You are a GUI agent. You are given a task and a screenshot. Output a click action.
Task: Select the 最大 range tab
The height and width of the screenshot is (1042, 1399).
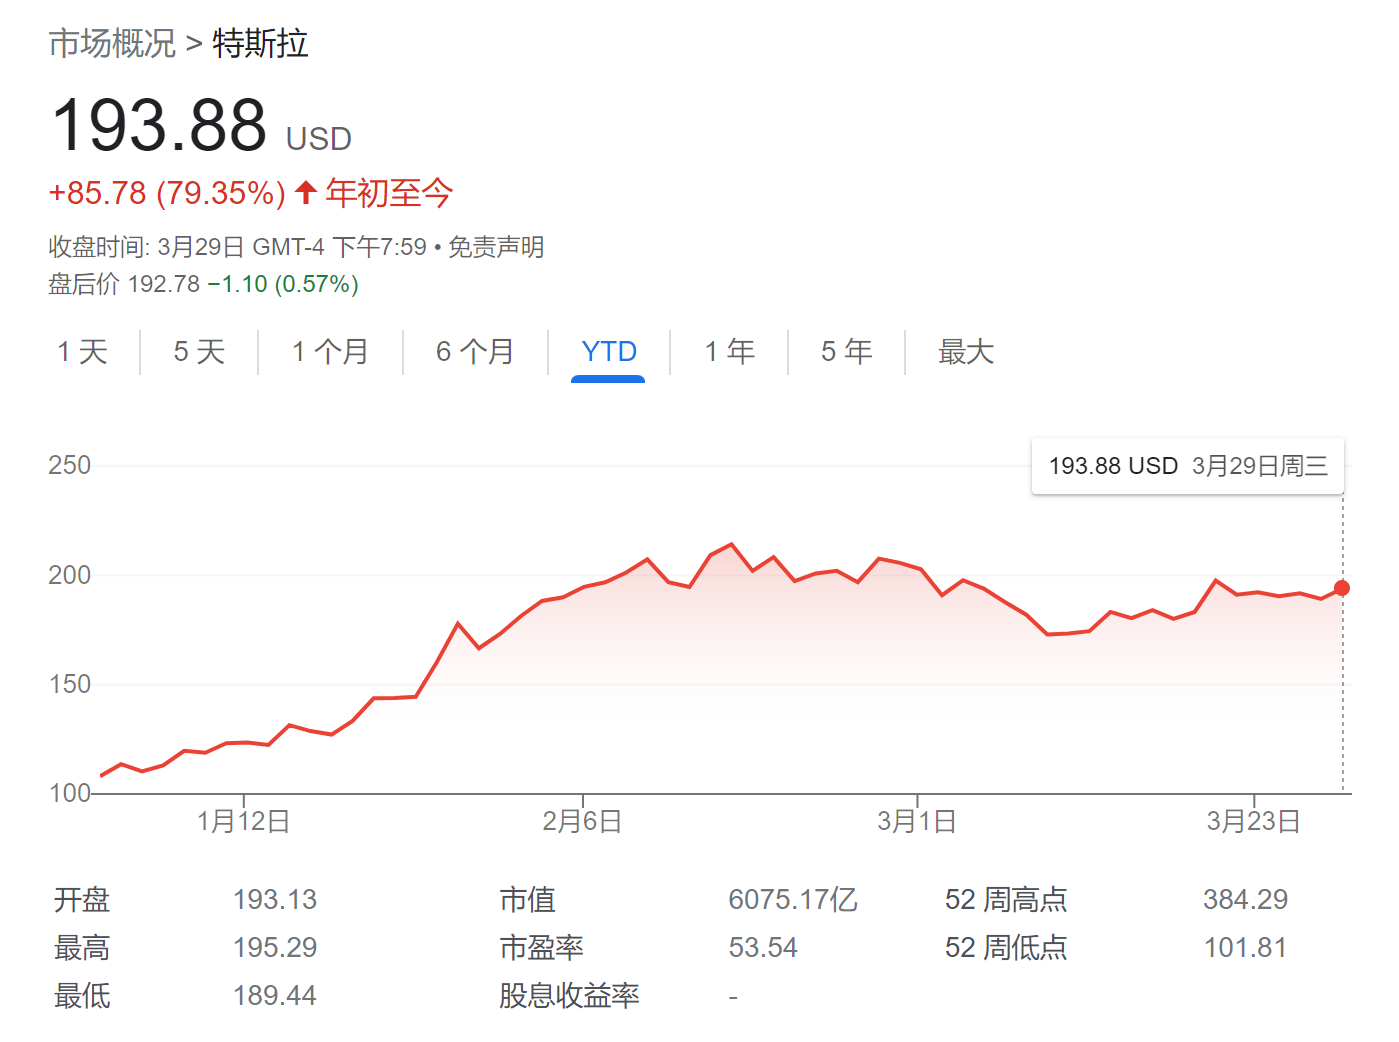tap(966, 352)
